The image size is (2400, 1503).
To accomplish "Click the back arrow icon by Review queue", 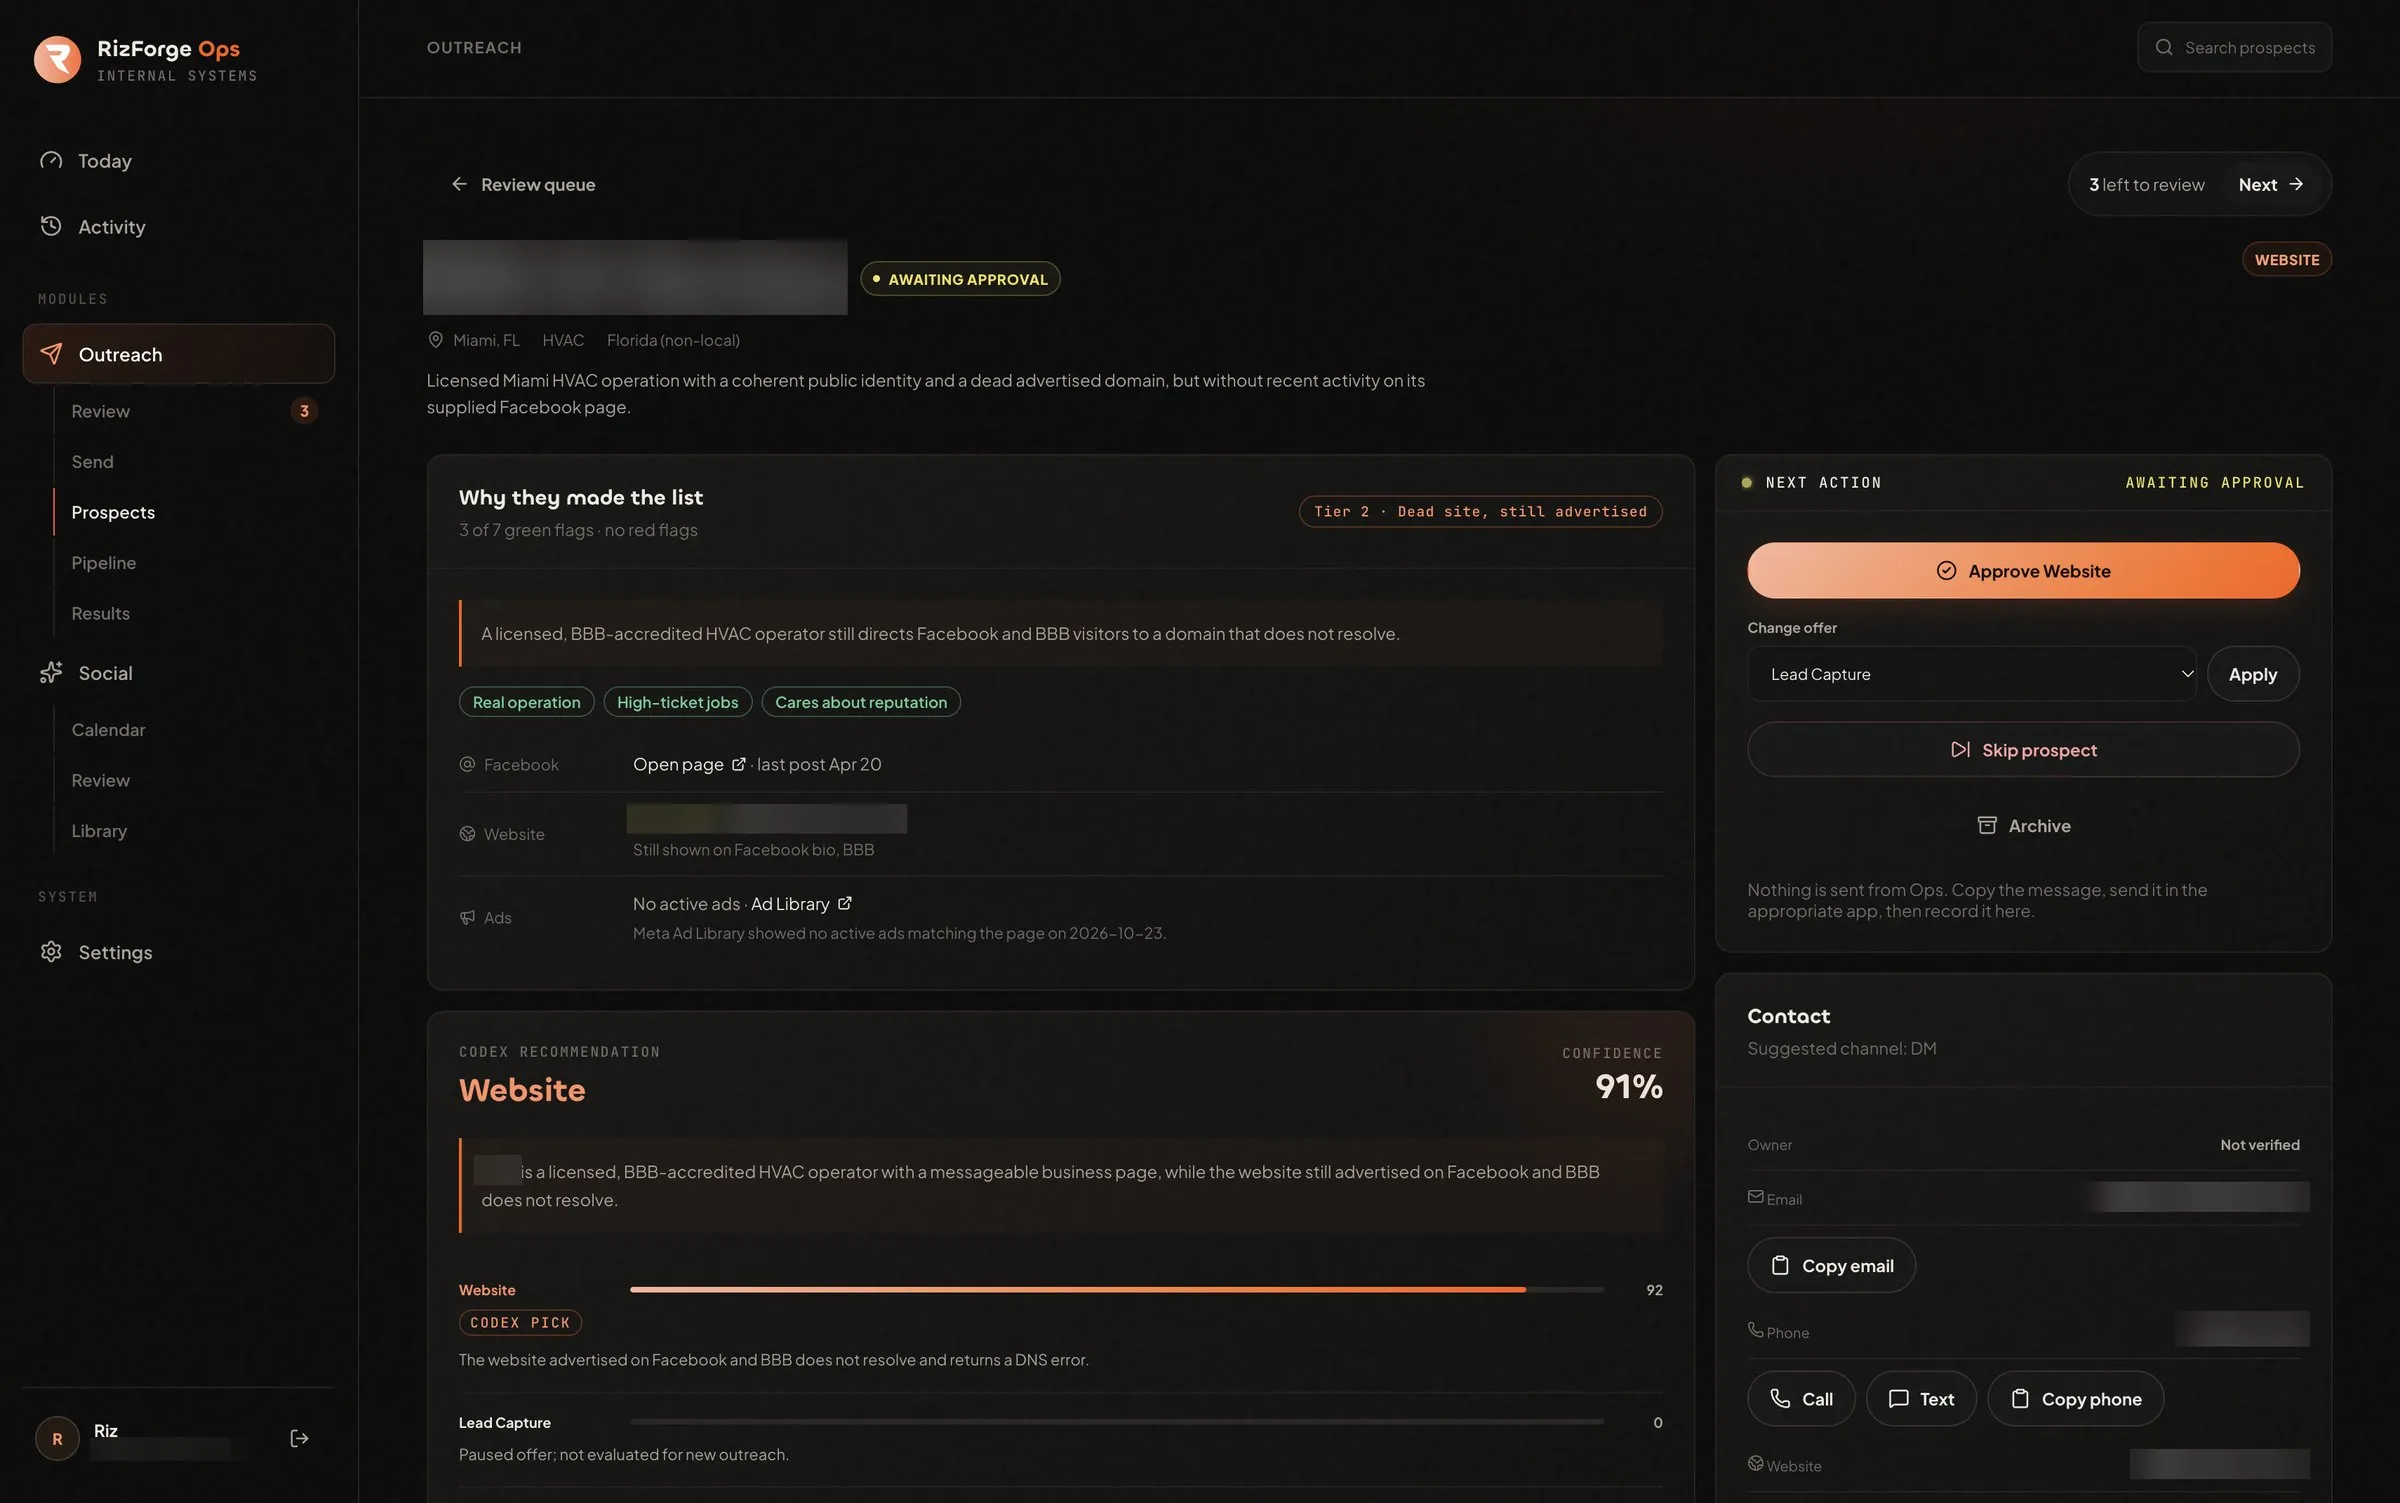I will point(459,184).
